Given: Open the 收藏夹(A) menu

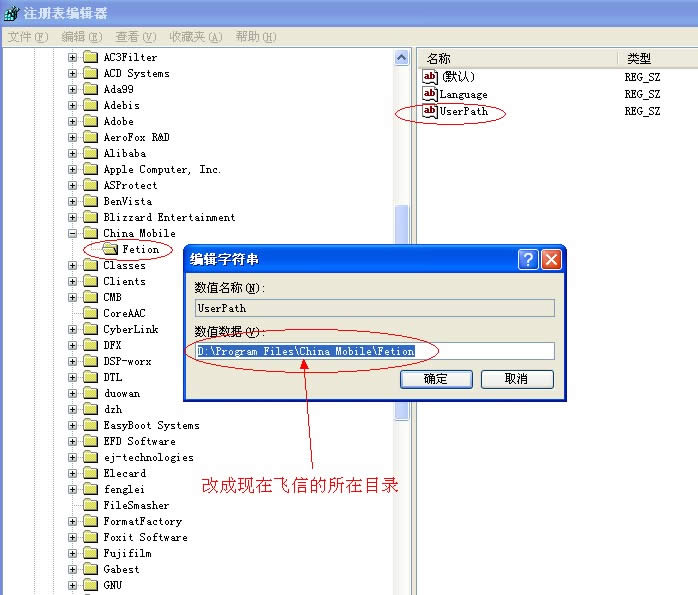Looking at the screenshot, I should pos(195,36).
